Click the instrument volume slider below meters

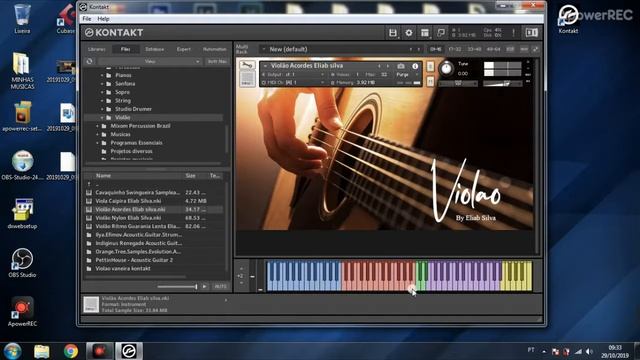click(x=502, y=84)
